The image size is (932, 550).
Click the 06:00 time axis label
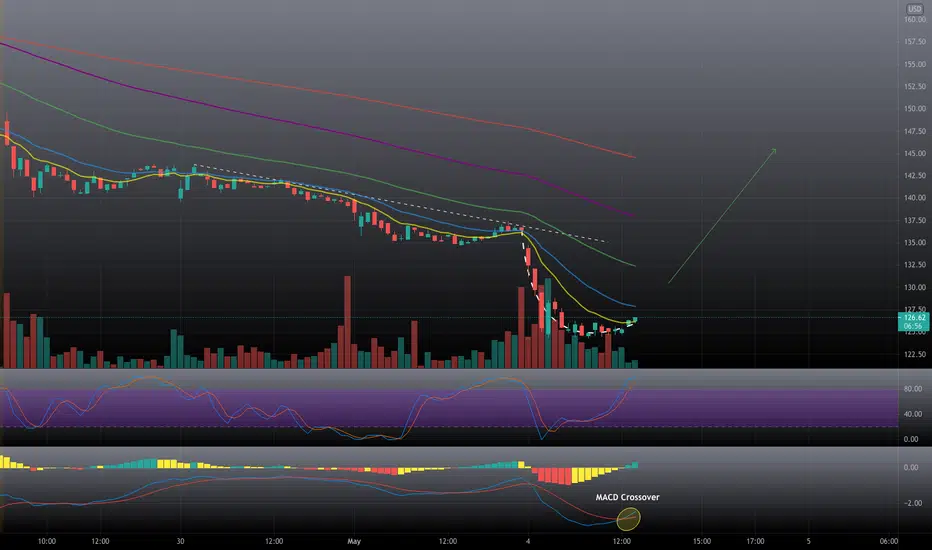[x=889, y=541]
